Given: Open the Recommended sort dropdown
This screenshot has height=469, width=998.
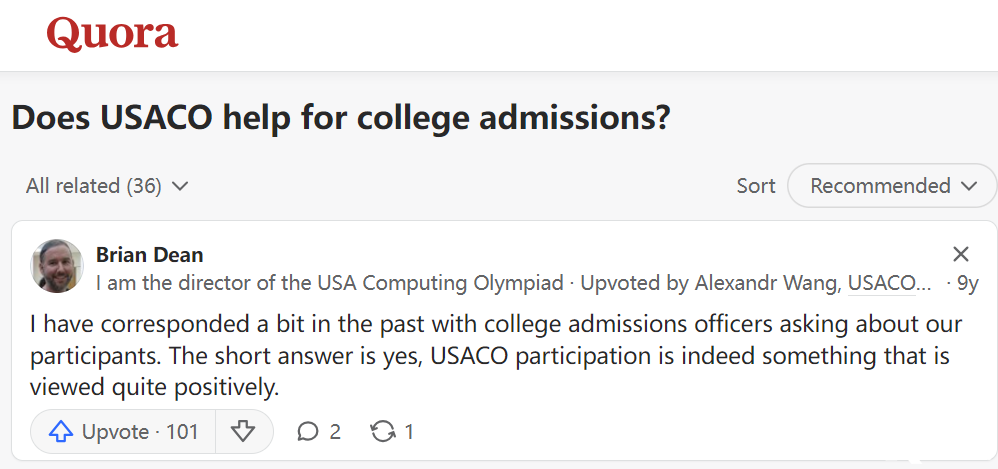Looking at the screenshot, I should tap(892, 186).
